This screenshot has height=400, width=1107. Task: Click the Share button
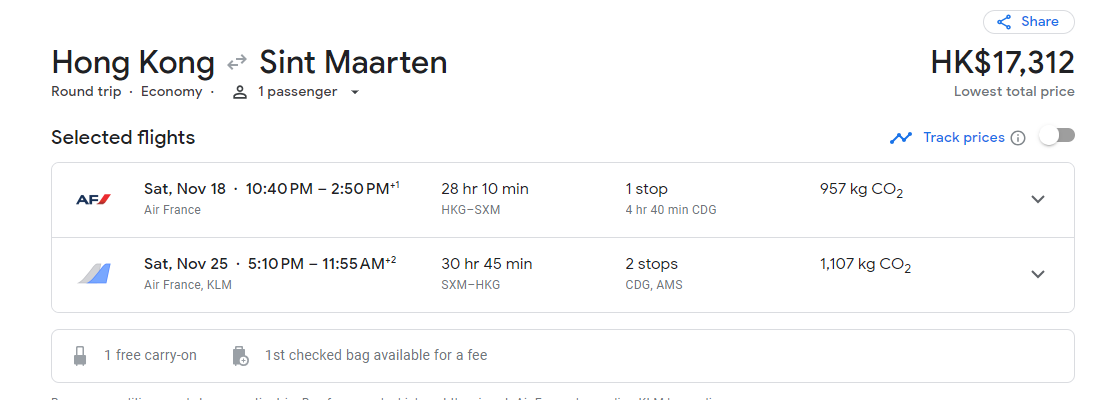click(x=1028, y=22)
